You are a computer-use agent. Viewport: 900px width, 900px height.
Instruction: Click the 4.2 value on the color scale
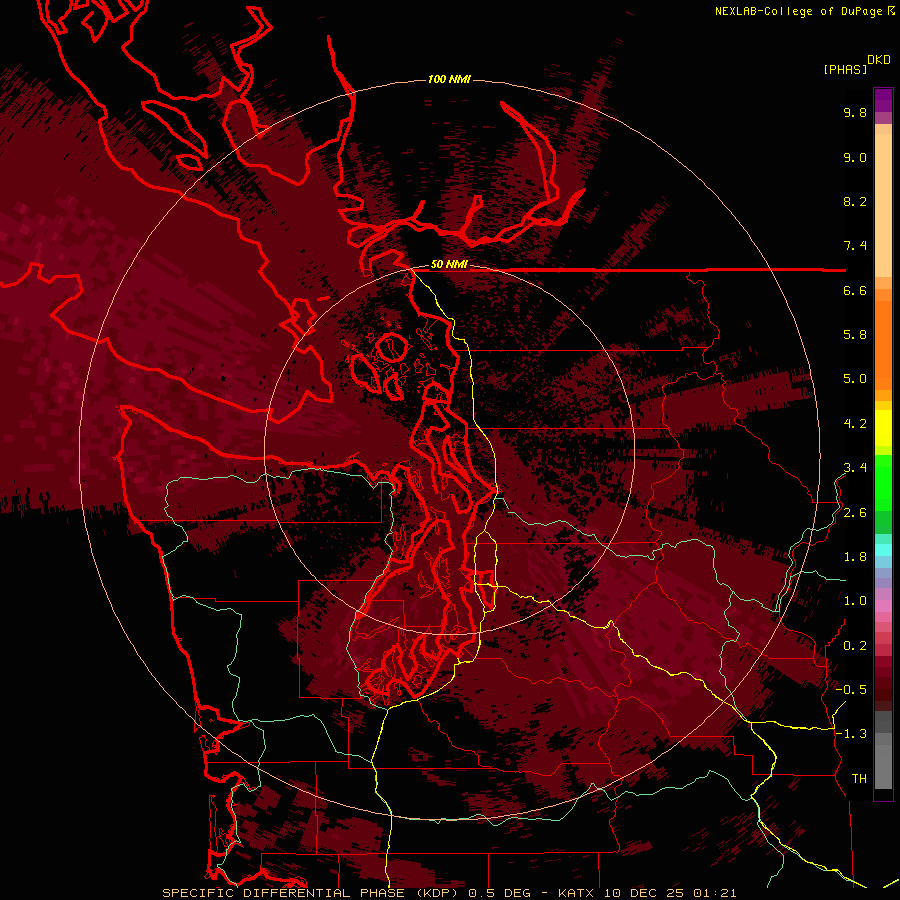[x=855, y=424]
